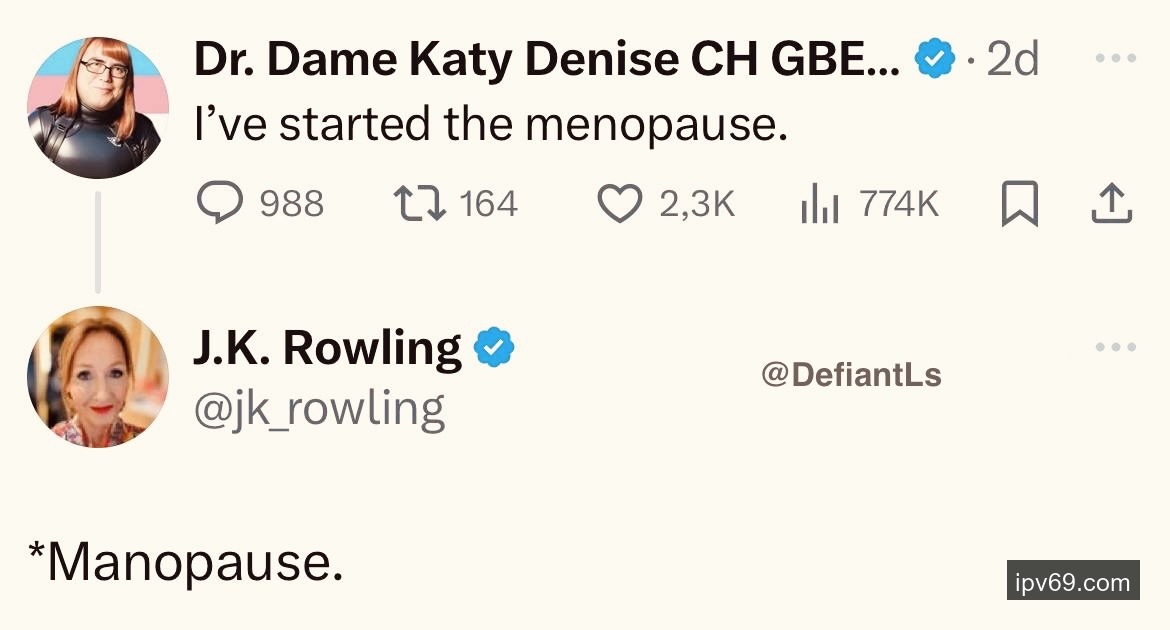Click the J.K. Rowling display name

point(327,348)
